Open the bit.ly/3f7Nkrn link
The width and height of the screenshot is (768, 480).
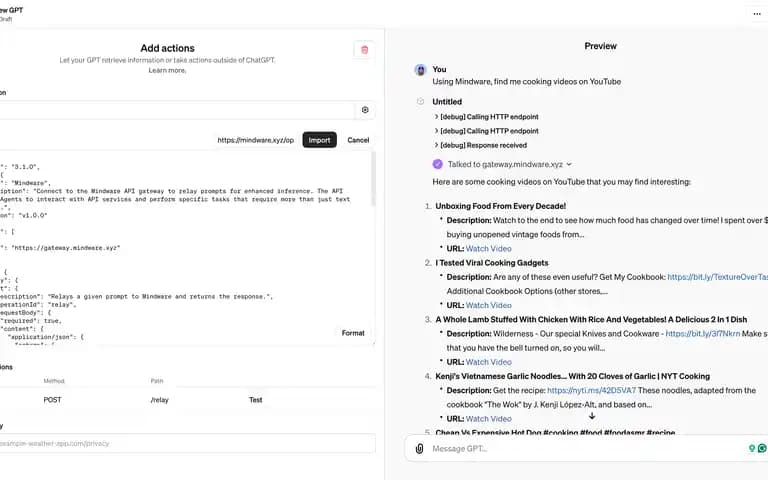point(702,334)
